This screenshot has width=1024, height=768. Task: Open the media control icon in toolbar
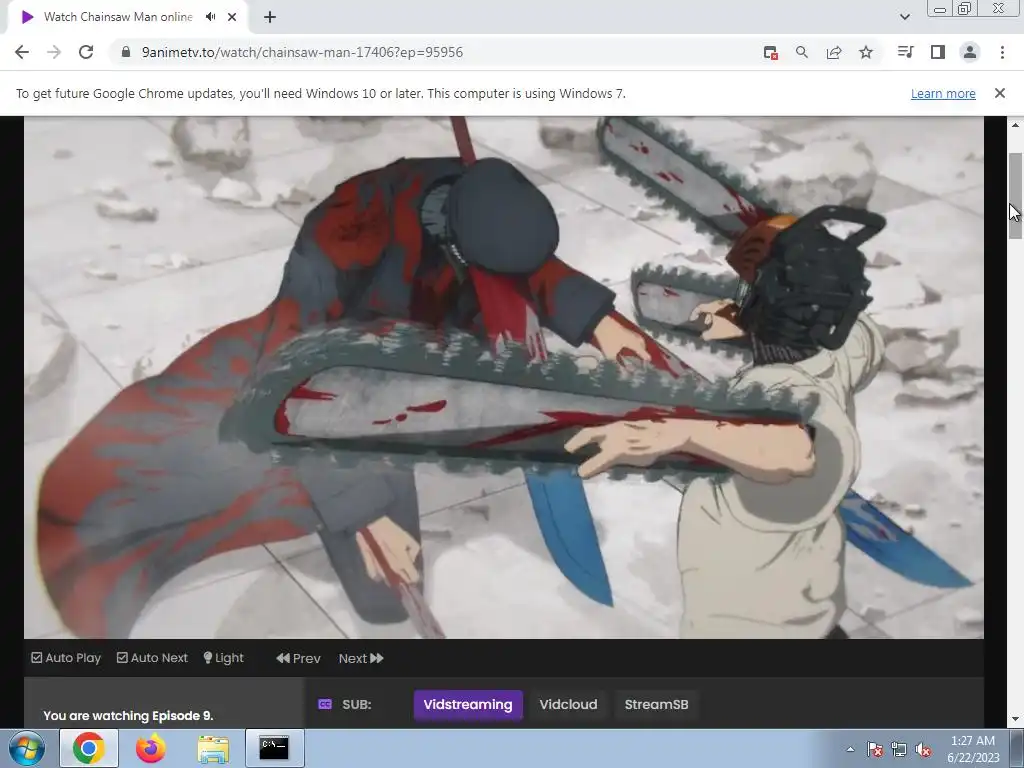point(906,52)
